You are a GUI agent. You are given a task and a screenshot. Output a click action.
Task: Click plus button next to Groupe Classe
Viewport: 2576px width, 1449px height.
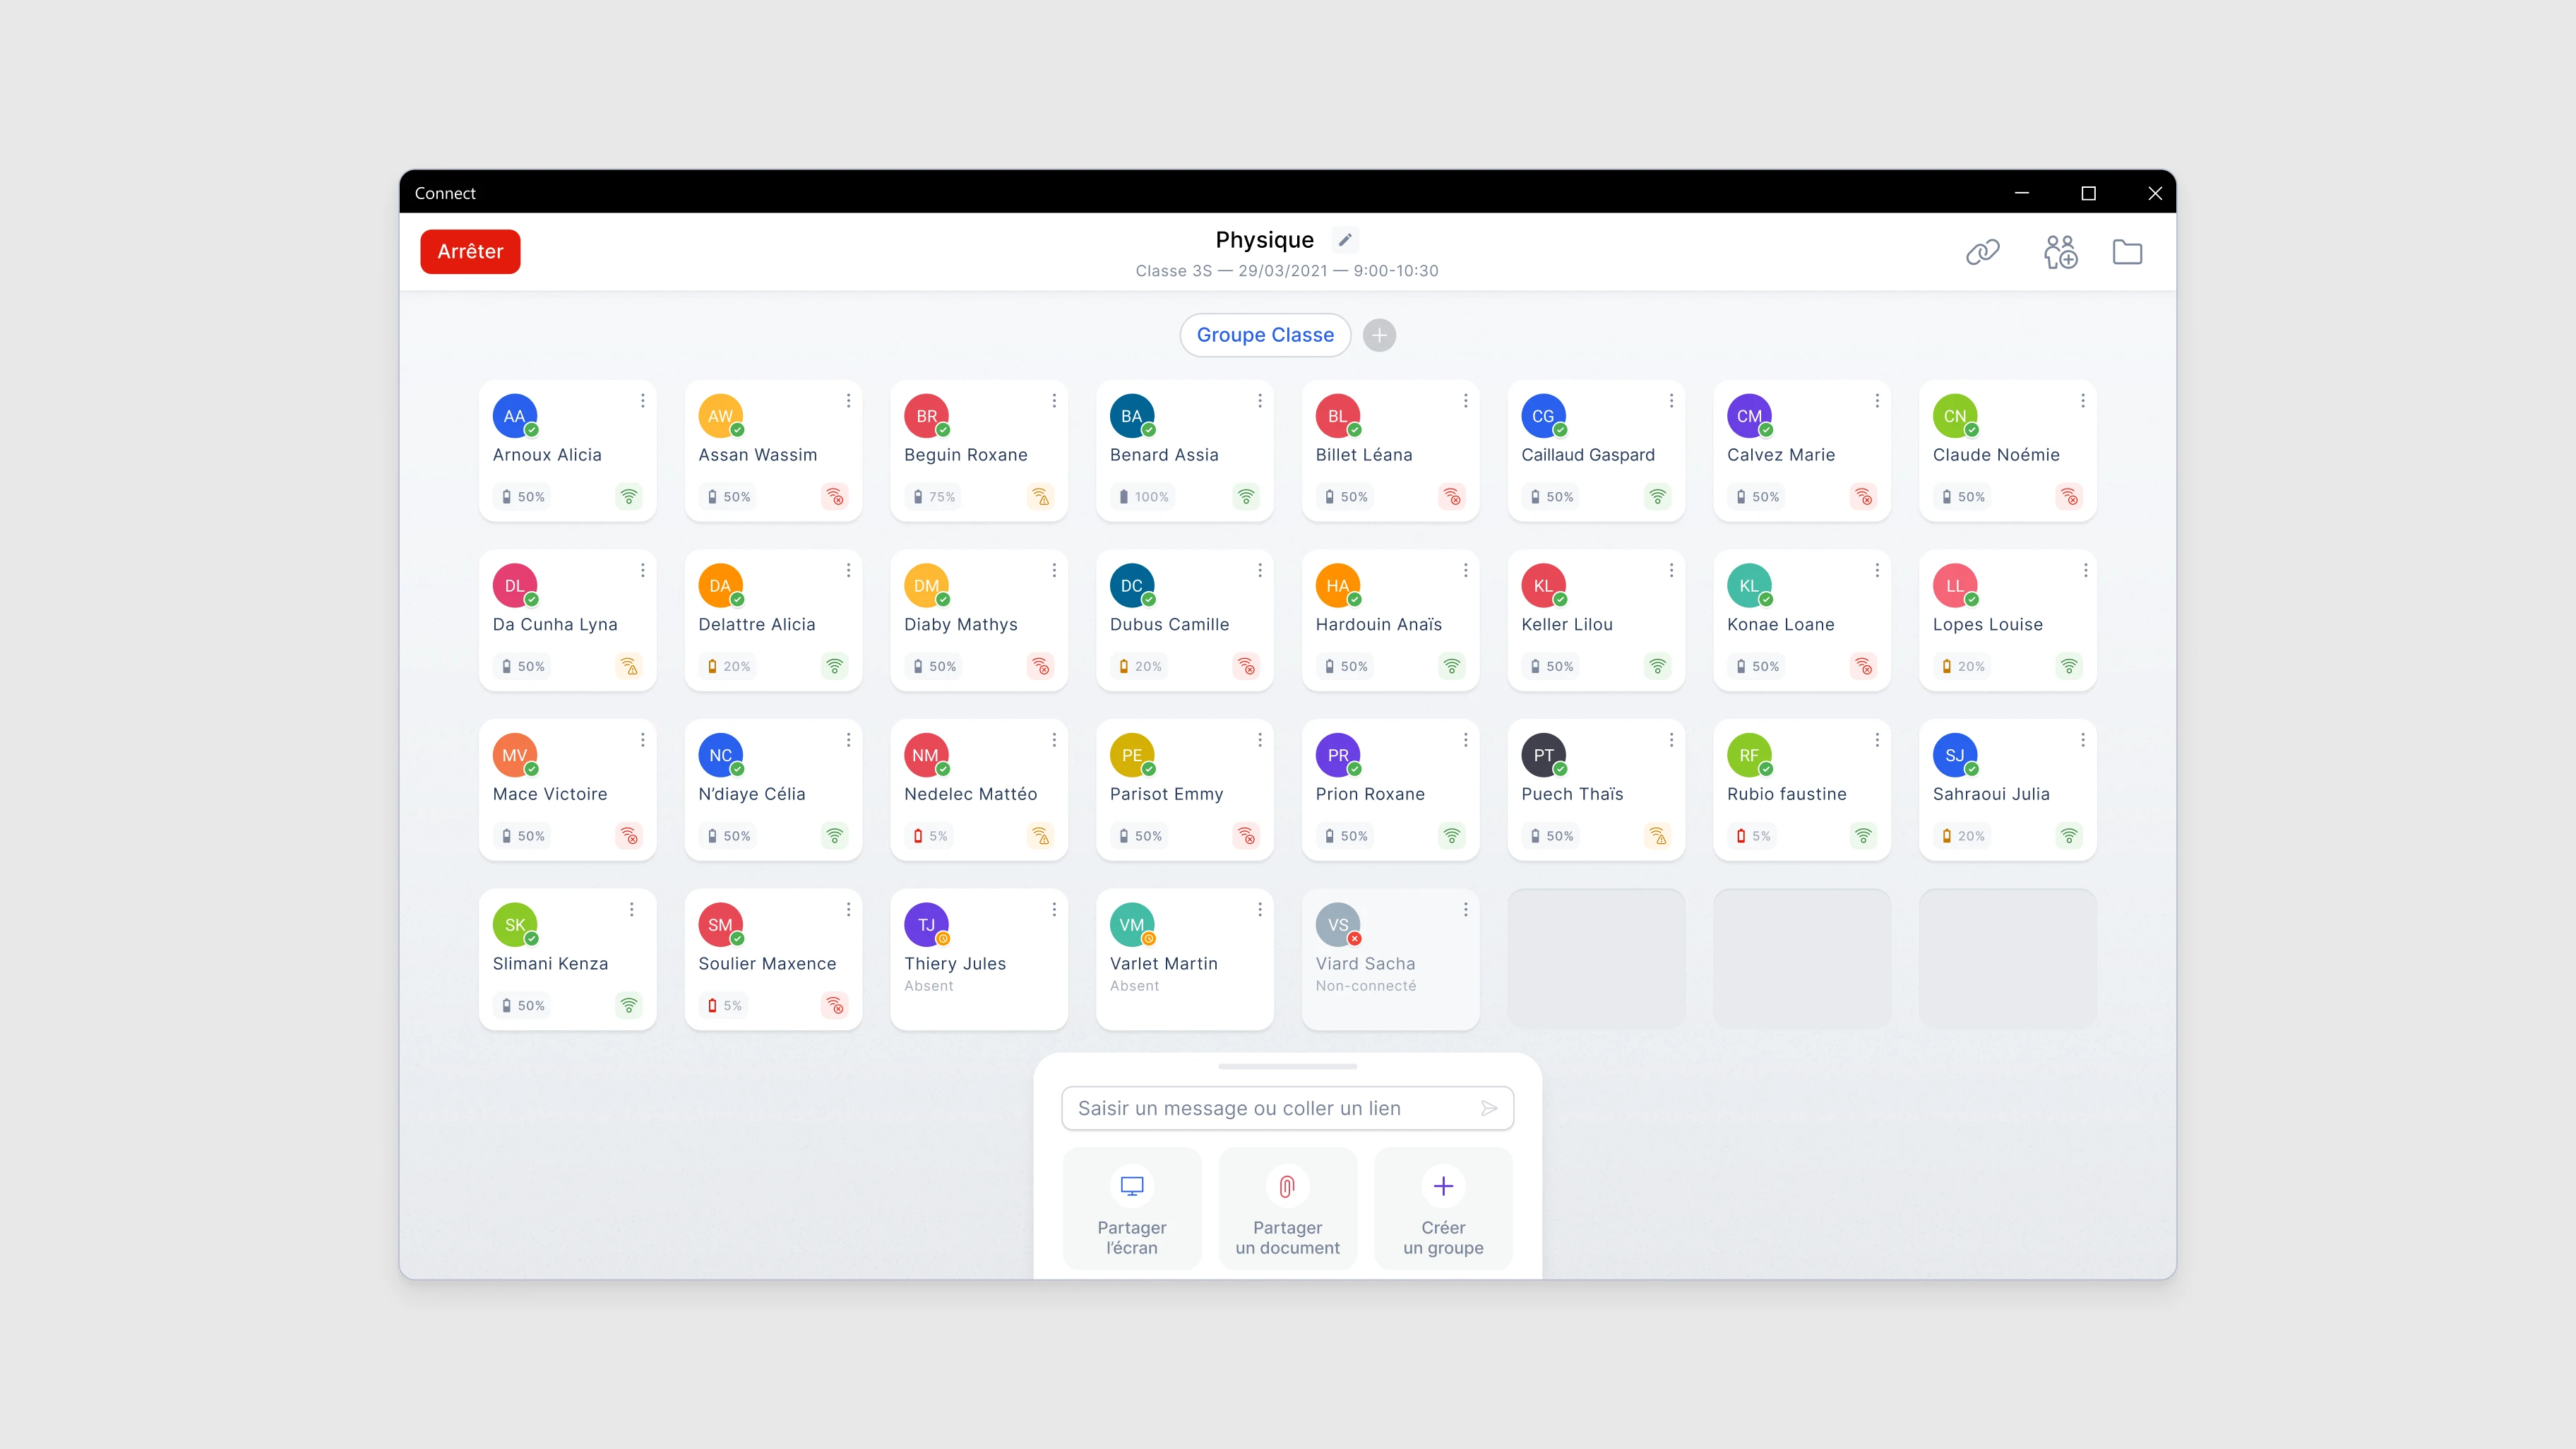[1380, 335]
